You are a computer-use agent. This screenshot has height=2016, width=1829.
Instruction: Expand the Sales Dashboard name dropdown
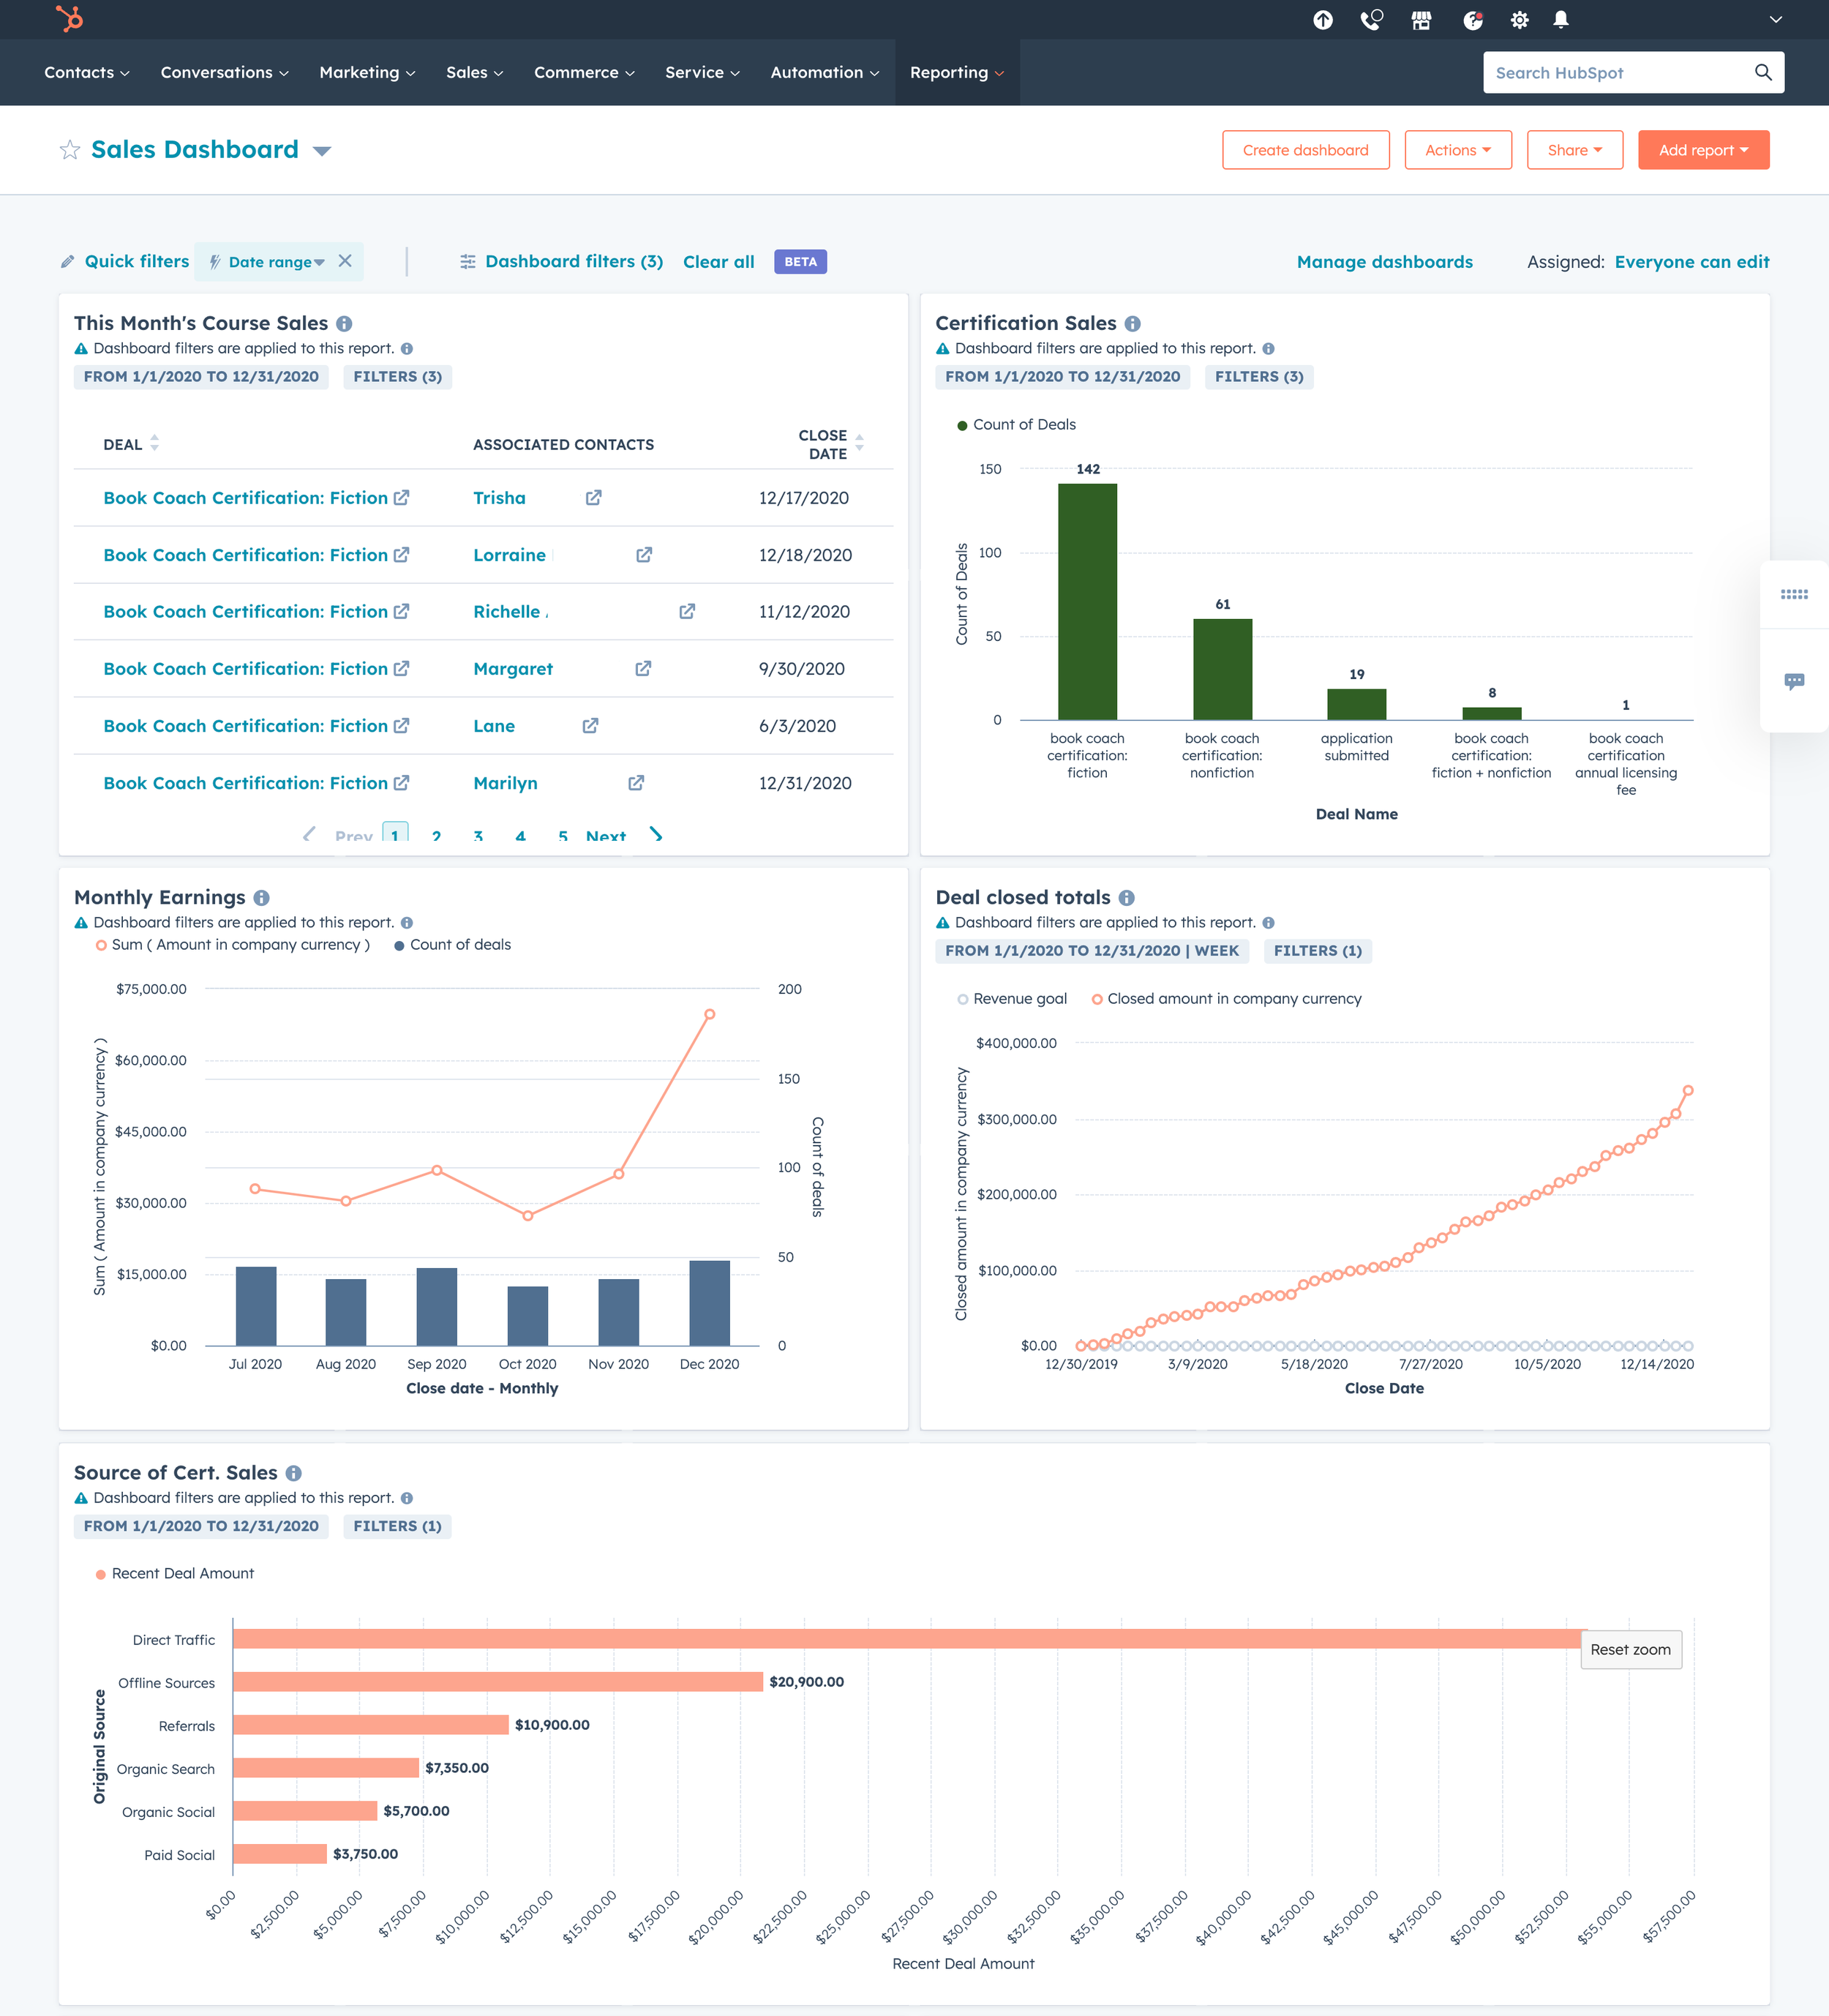(322, 151)
